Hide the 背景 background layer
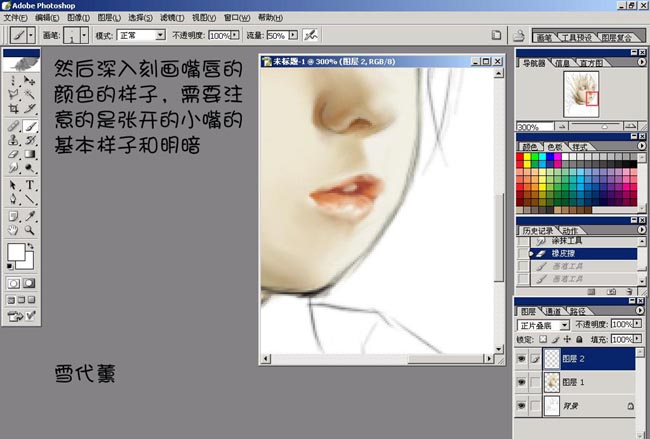Screen dimensions: 650x439 coord(521,406)
